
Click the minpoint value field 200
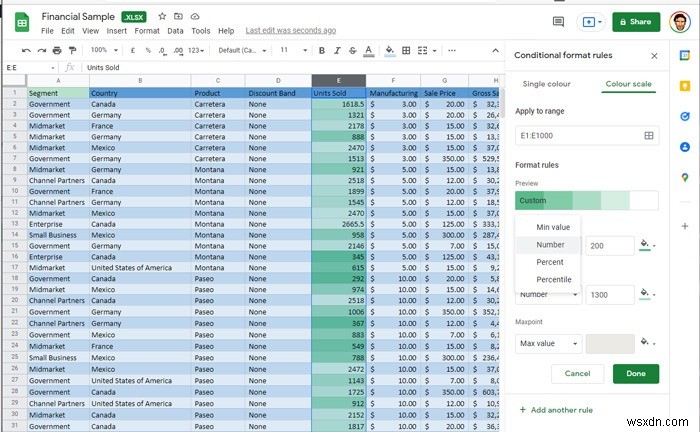[610, 246]
